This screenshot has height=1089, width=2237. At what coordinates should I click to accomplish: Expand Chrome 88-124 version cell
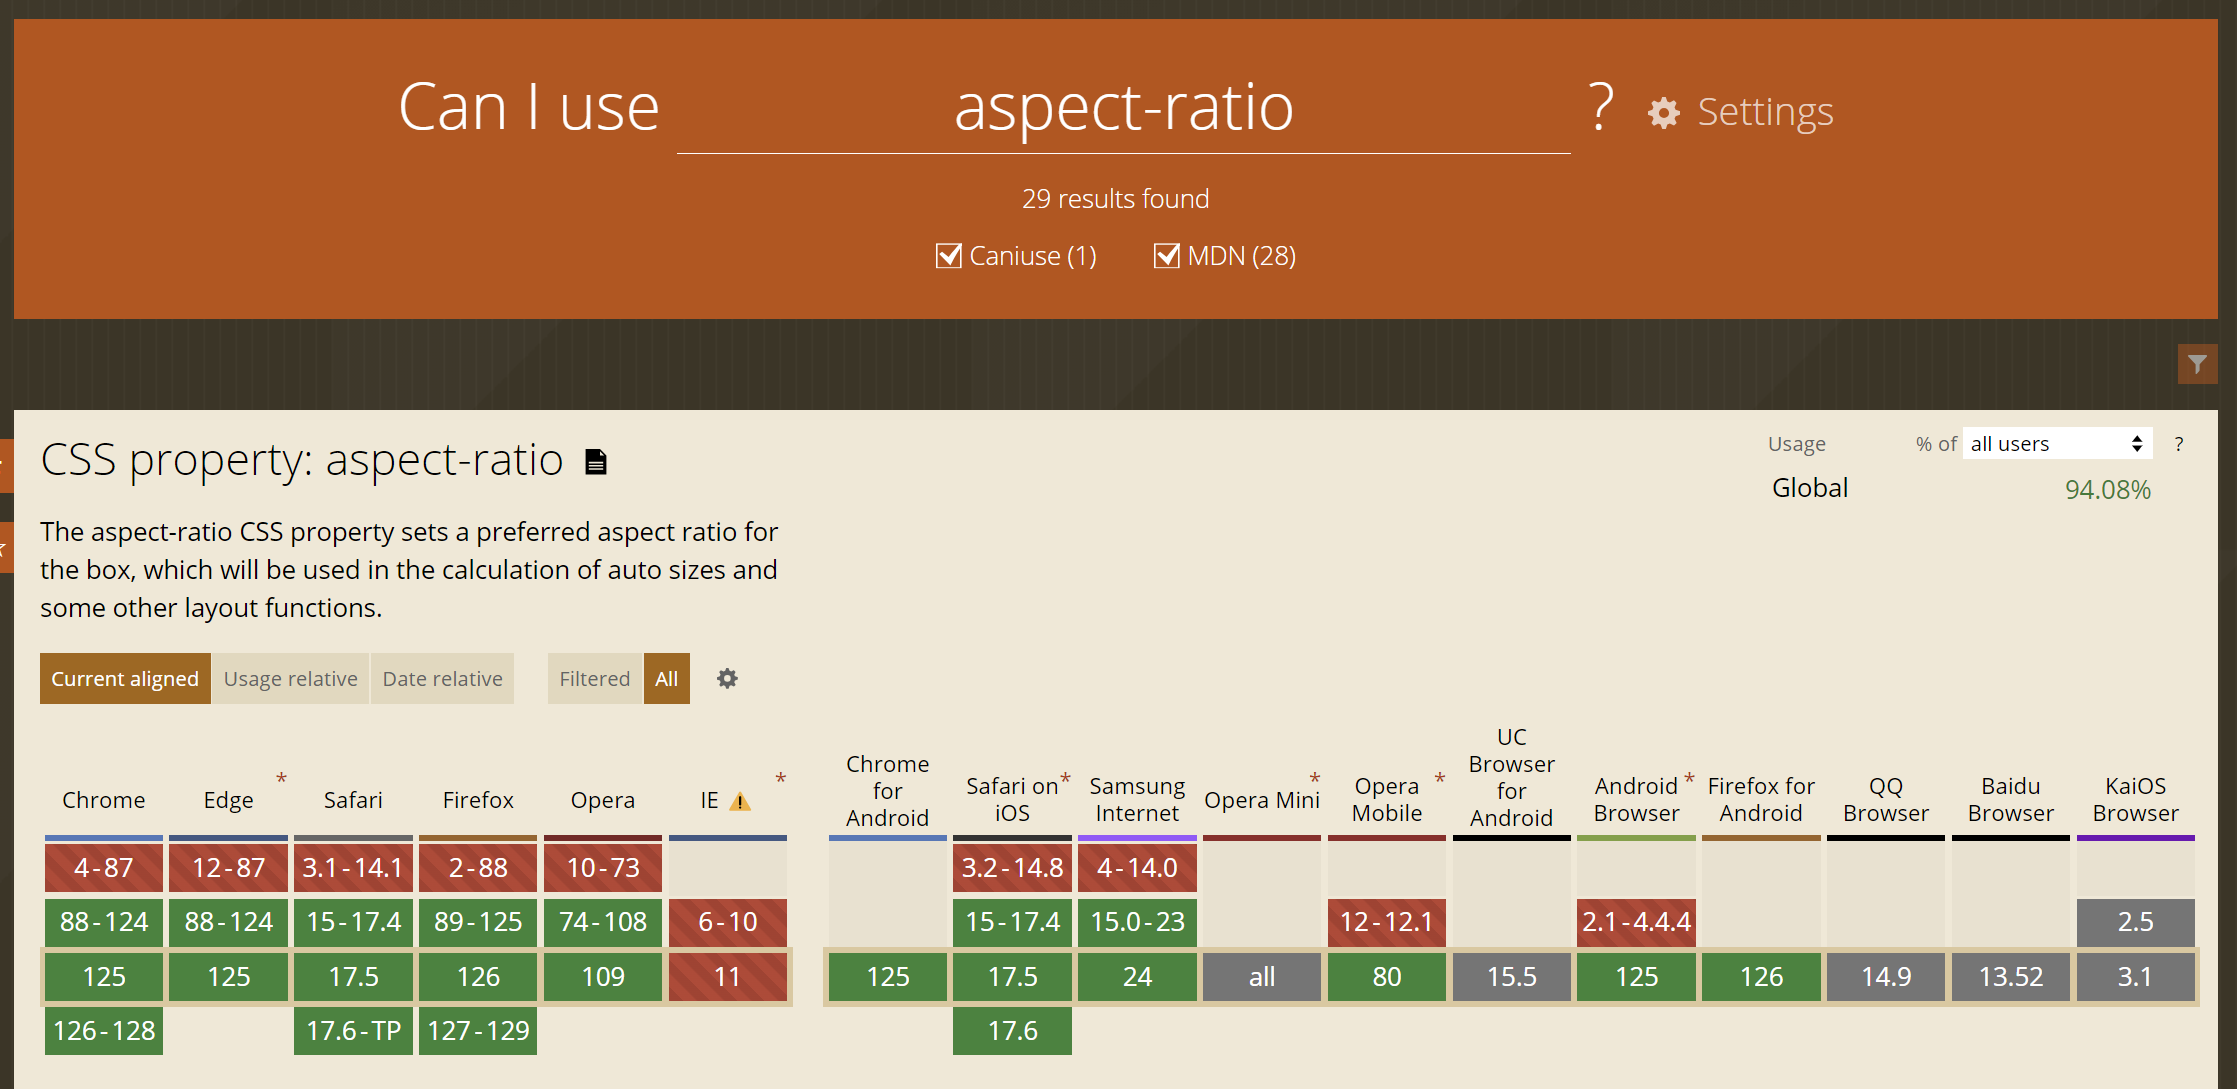tap(104, 922)
